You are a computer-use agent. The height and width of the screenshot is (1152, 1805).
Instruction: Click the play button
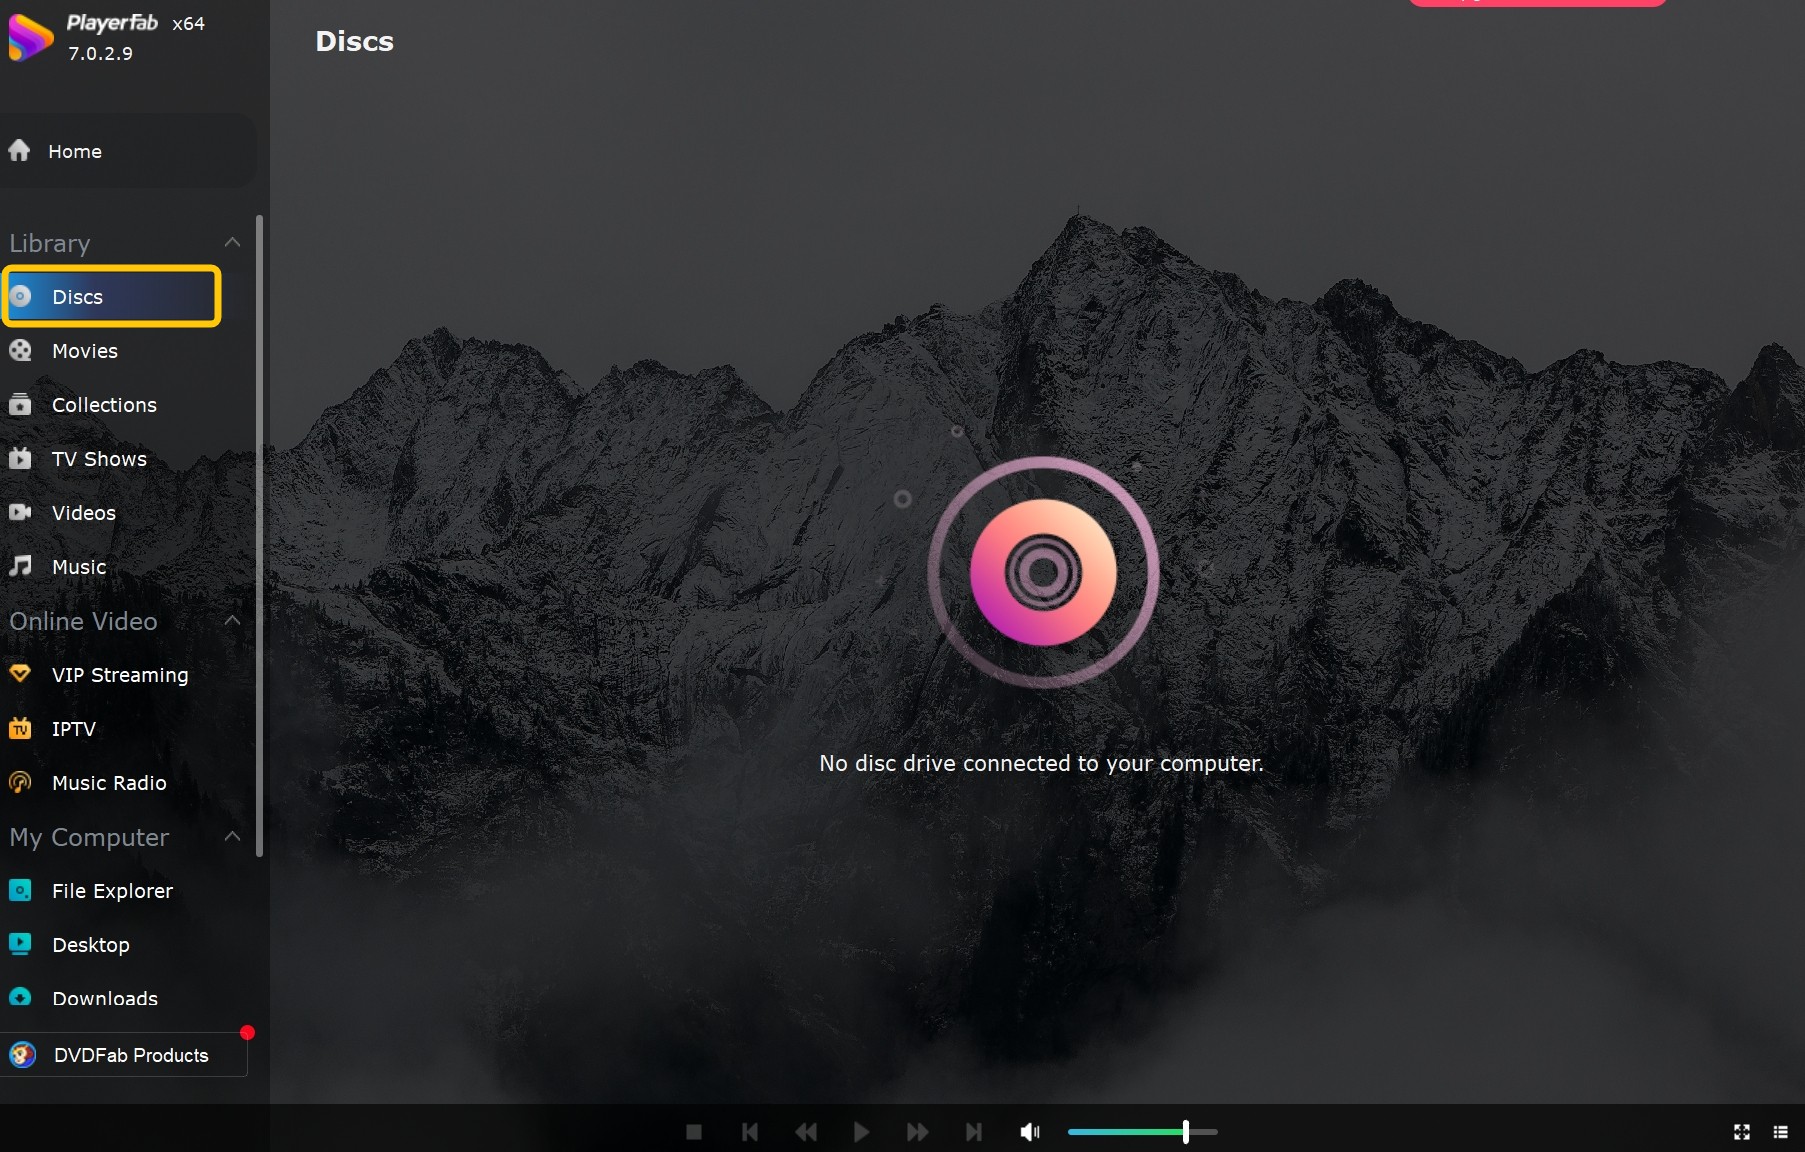tap(861, 1132)
